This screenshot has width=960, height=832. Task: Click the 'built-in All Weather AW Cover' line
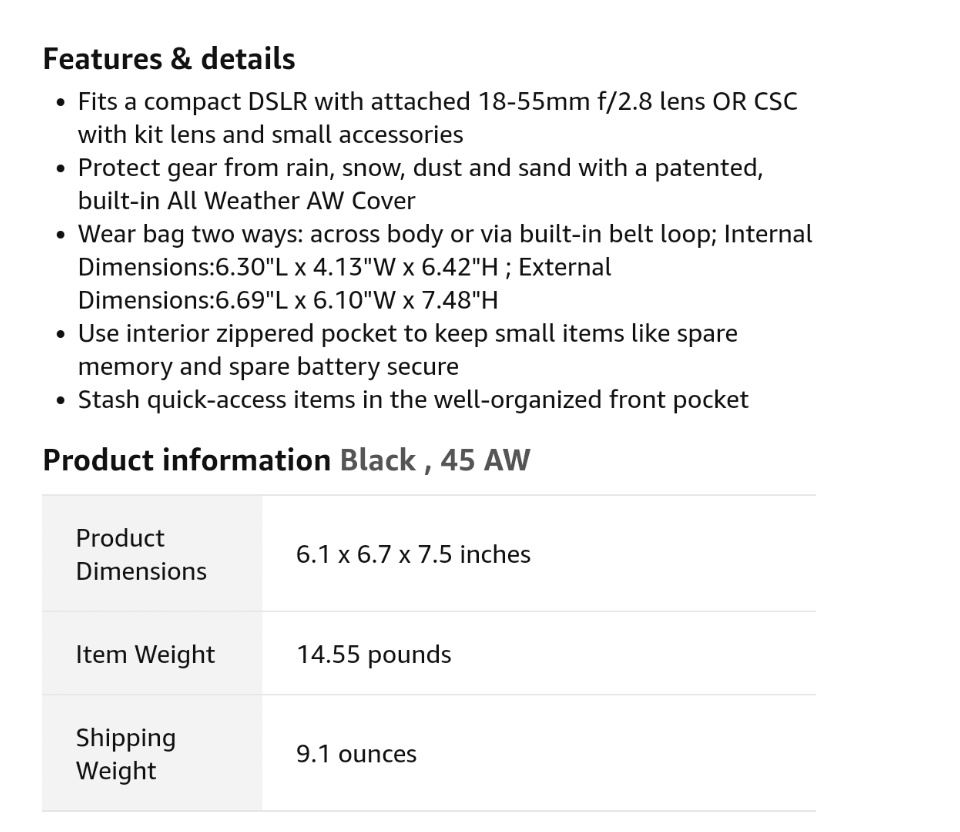(x=246, y=201)
